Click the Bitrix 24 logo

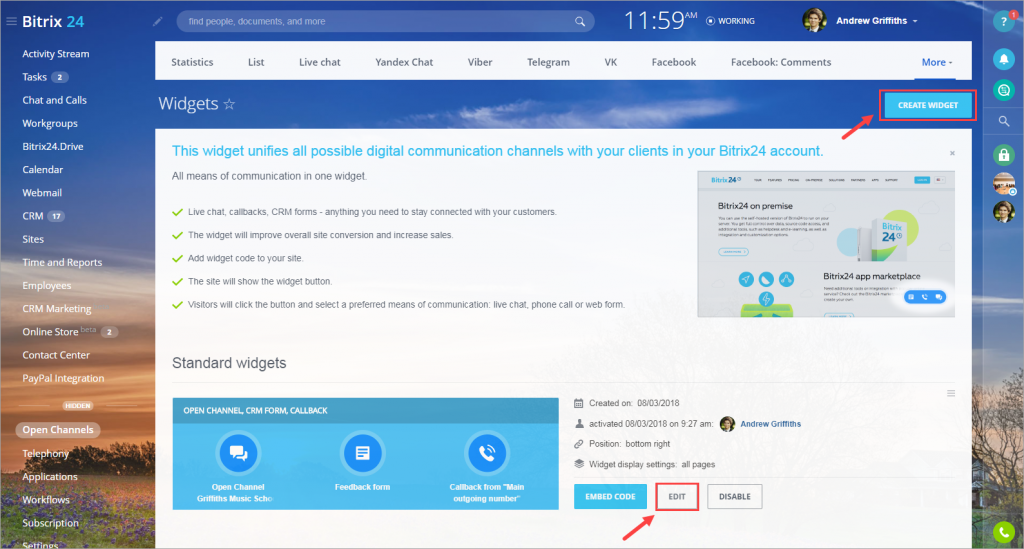53,22
